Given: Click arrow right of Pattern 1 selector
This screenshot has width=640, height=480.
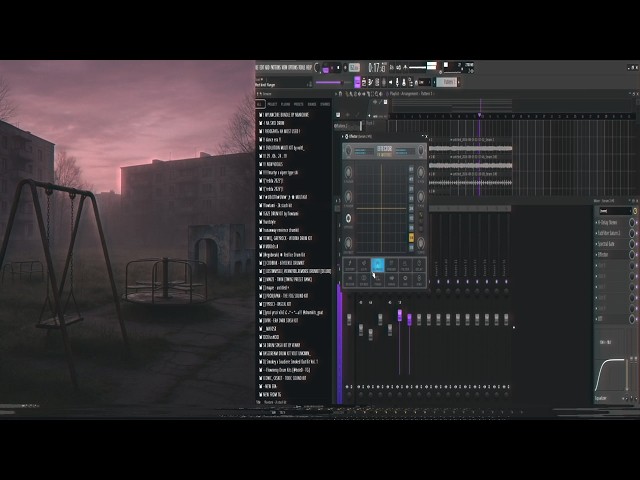Looking at the screenshot, I should pyautogui.click(x=459, y=82).
